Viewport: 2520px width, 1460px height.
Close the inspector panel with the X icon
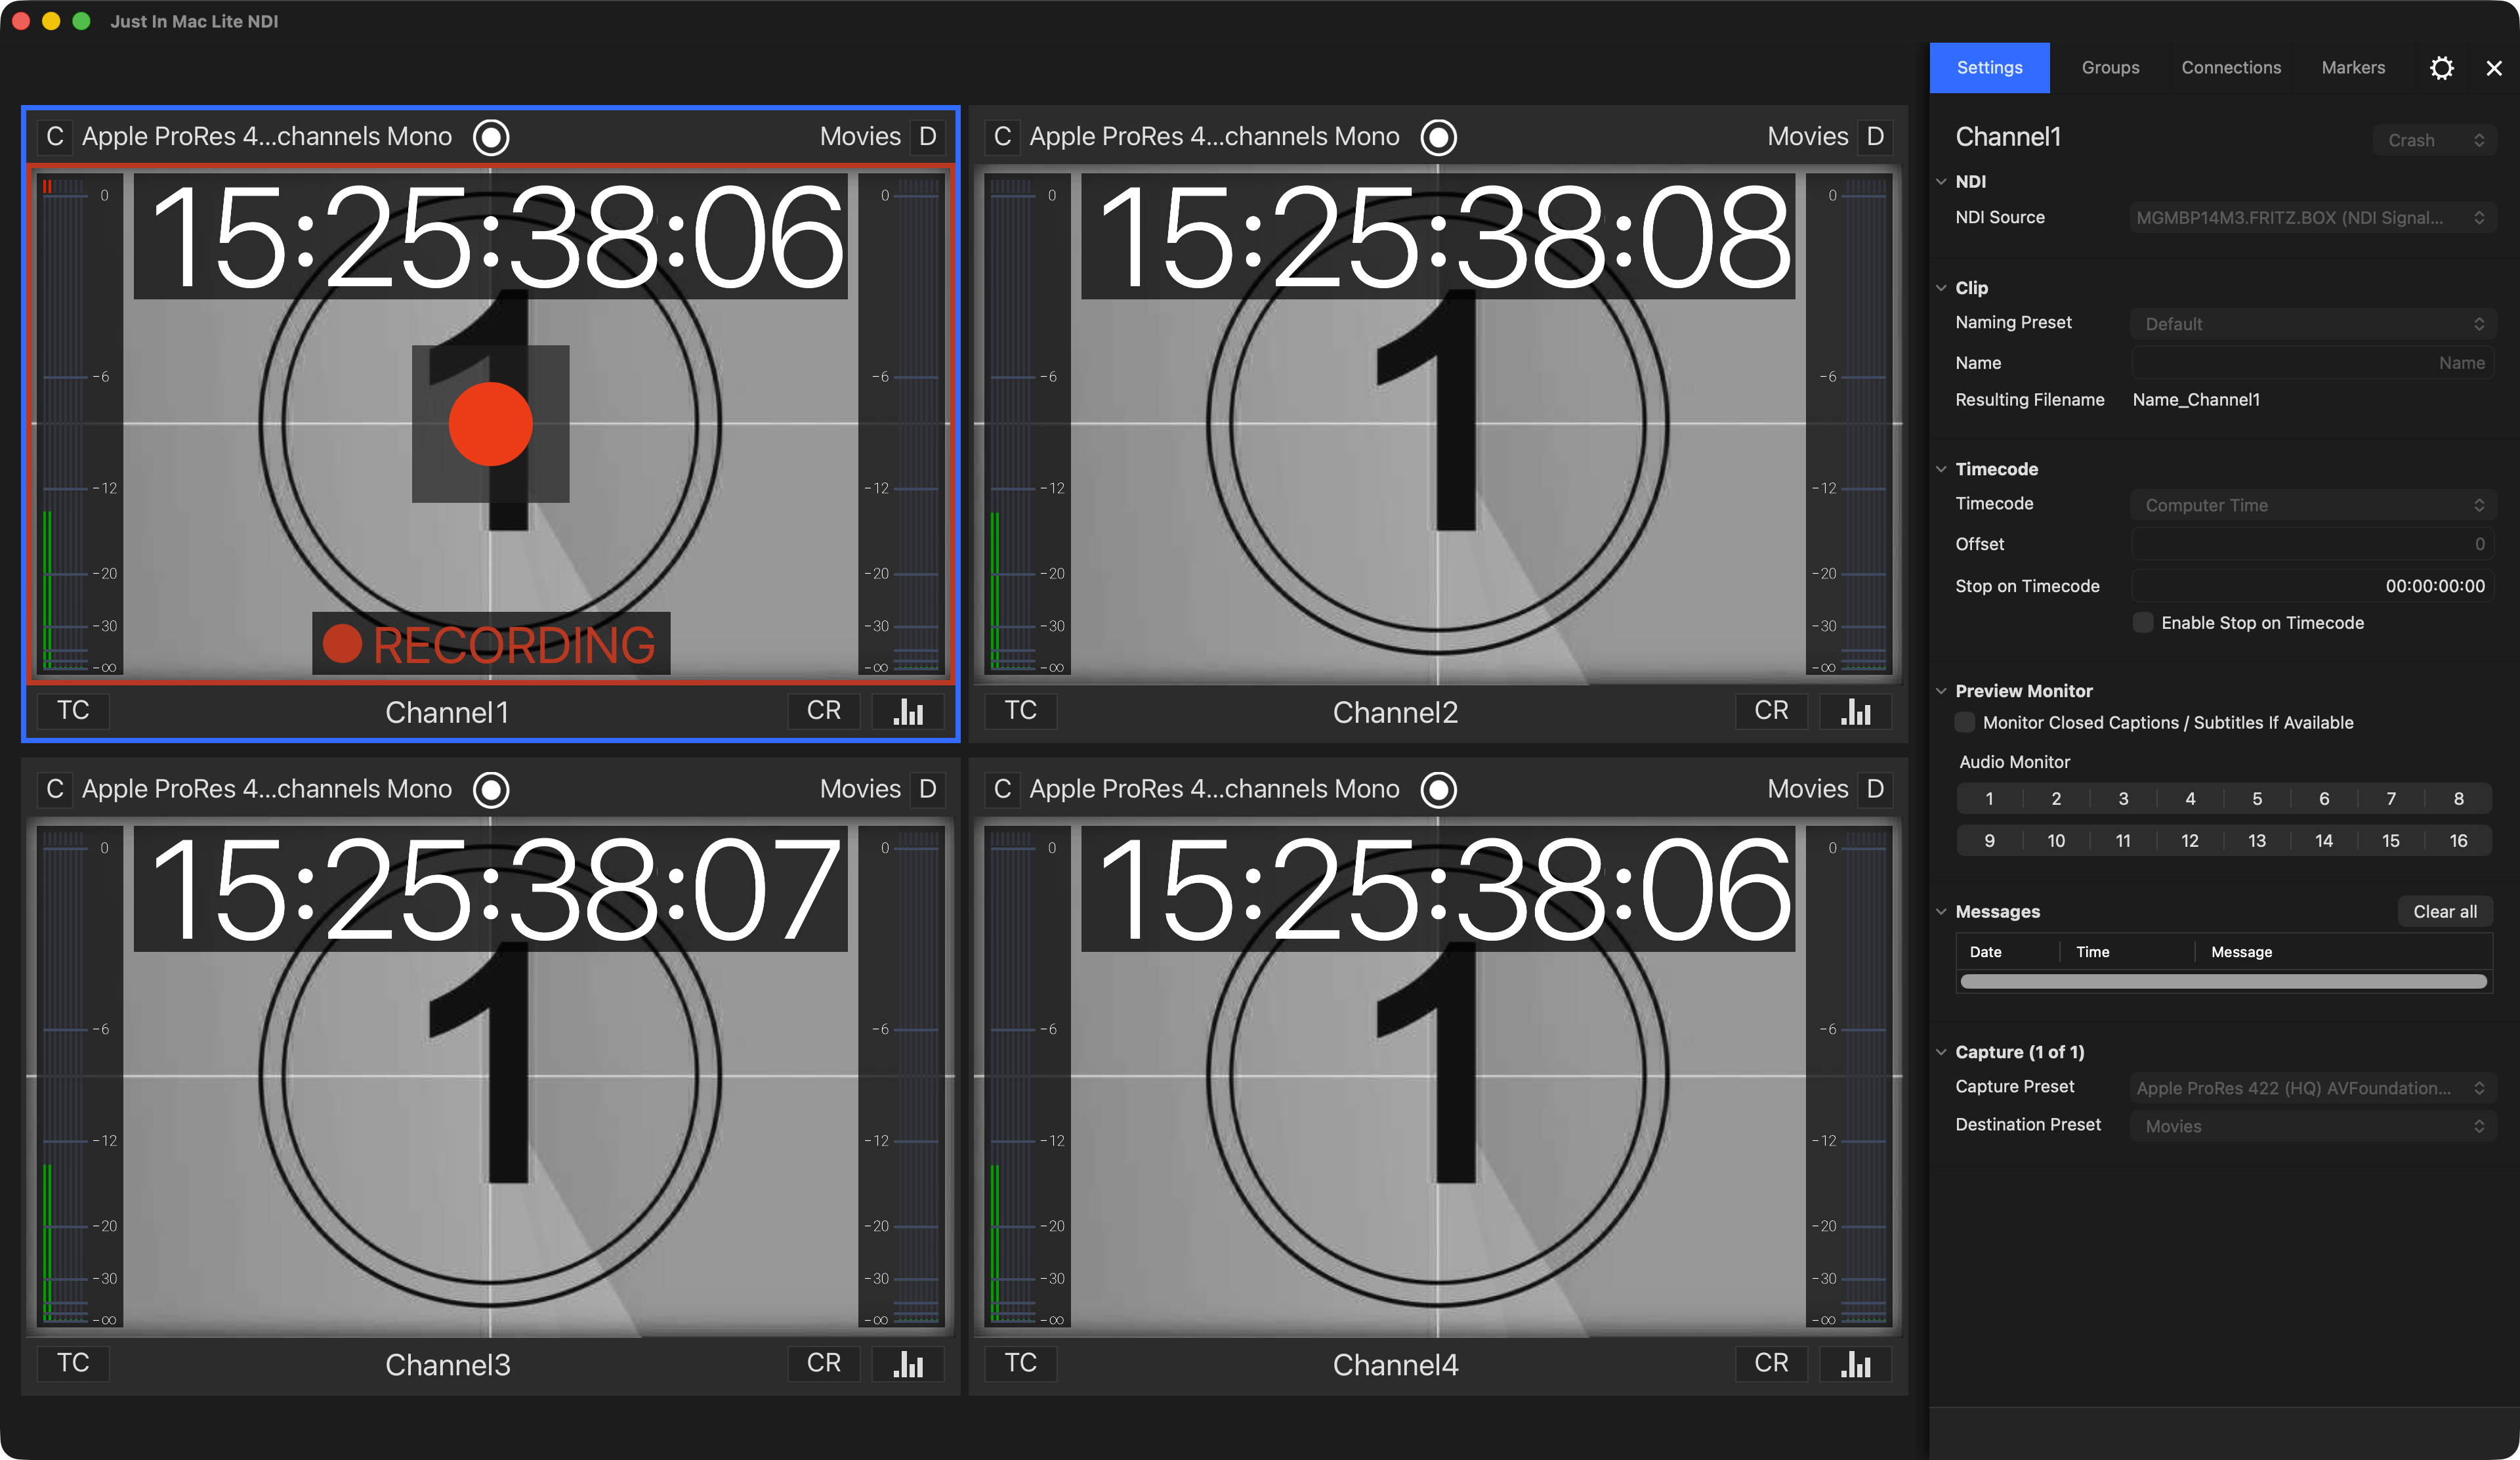2494,68
